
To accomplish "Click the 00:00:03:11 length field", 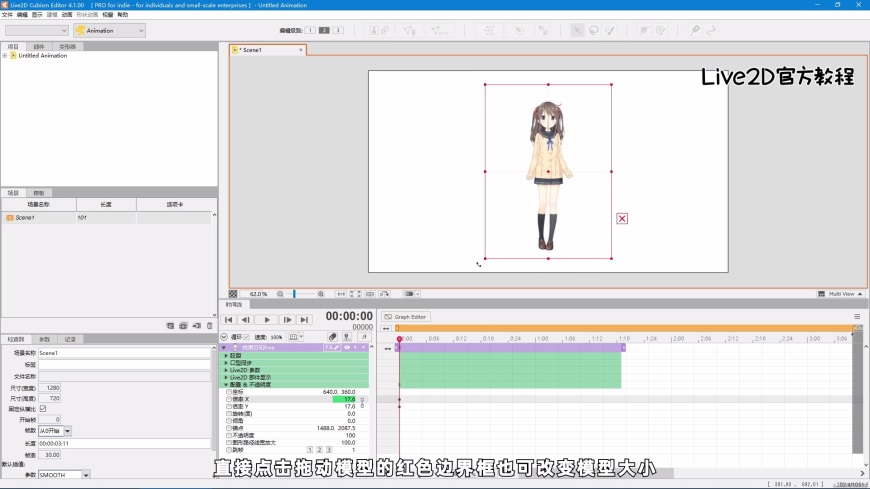I will (124, 443).
